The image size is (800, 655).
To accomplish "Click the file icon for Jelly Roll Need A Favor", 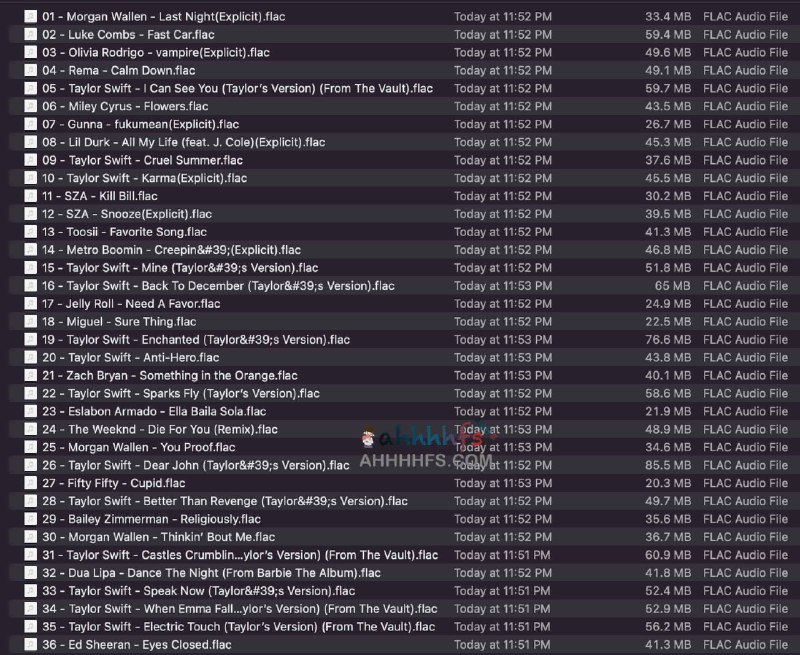I will point(30,304).
